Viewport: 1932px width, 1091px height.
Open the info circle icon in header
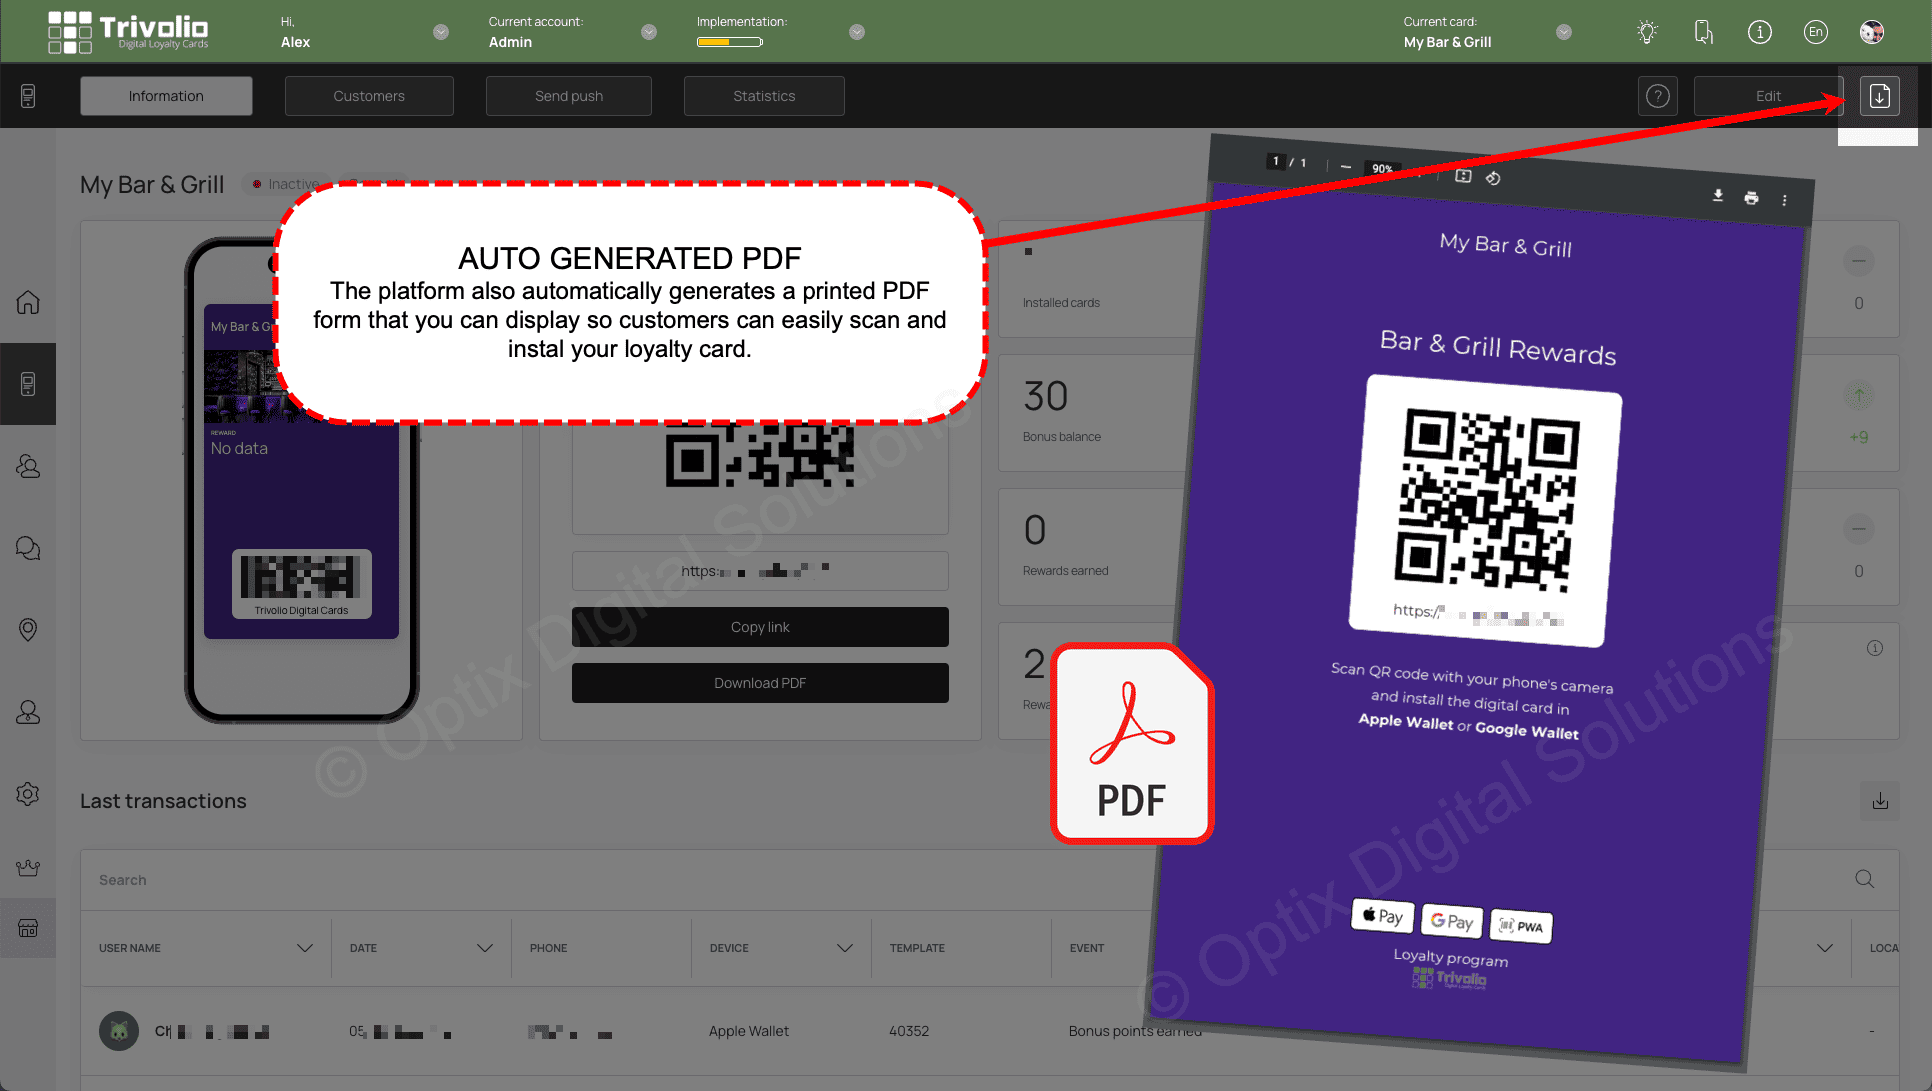[x=1760, y=32]
